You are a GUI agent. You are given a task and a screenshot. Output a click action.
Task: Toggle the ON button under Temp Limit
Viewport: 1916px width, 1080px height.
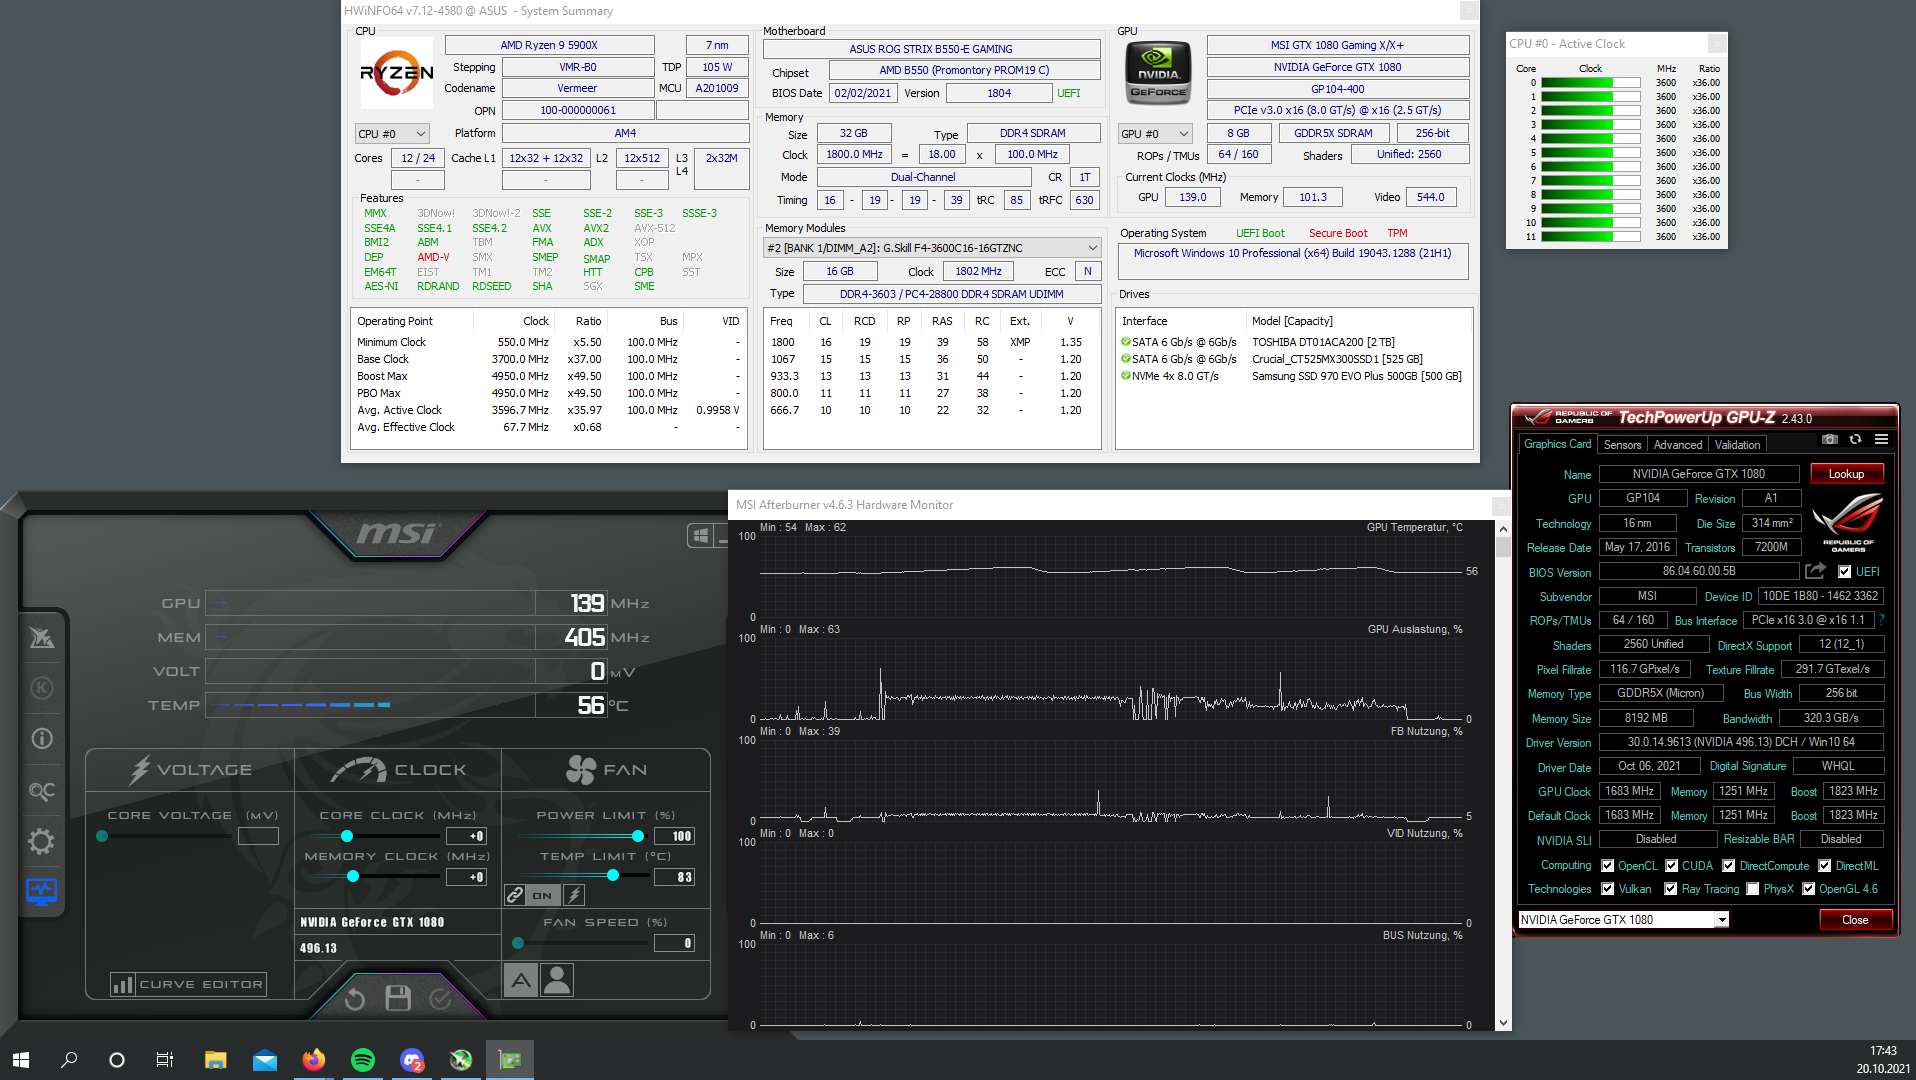coord(542,895)
